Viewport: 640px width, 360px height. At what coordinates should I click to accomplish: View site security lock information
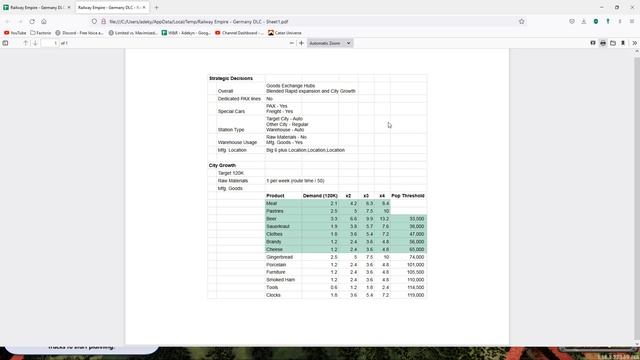[x=103, y=22]
